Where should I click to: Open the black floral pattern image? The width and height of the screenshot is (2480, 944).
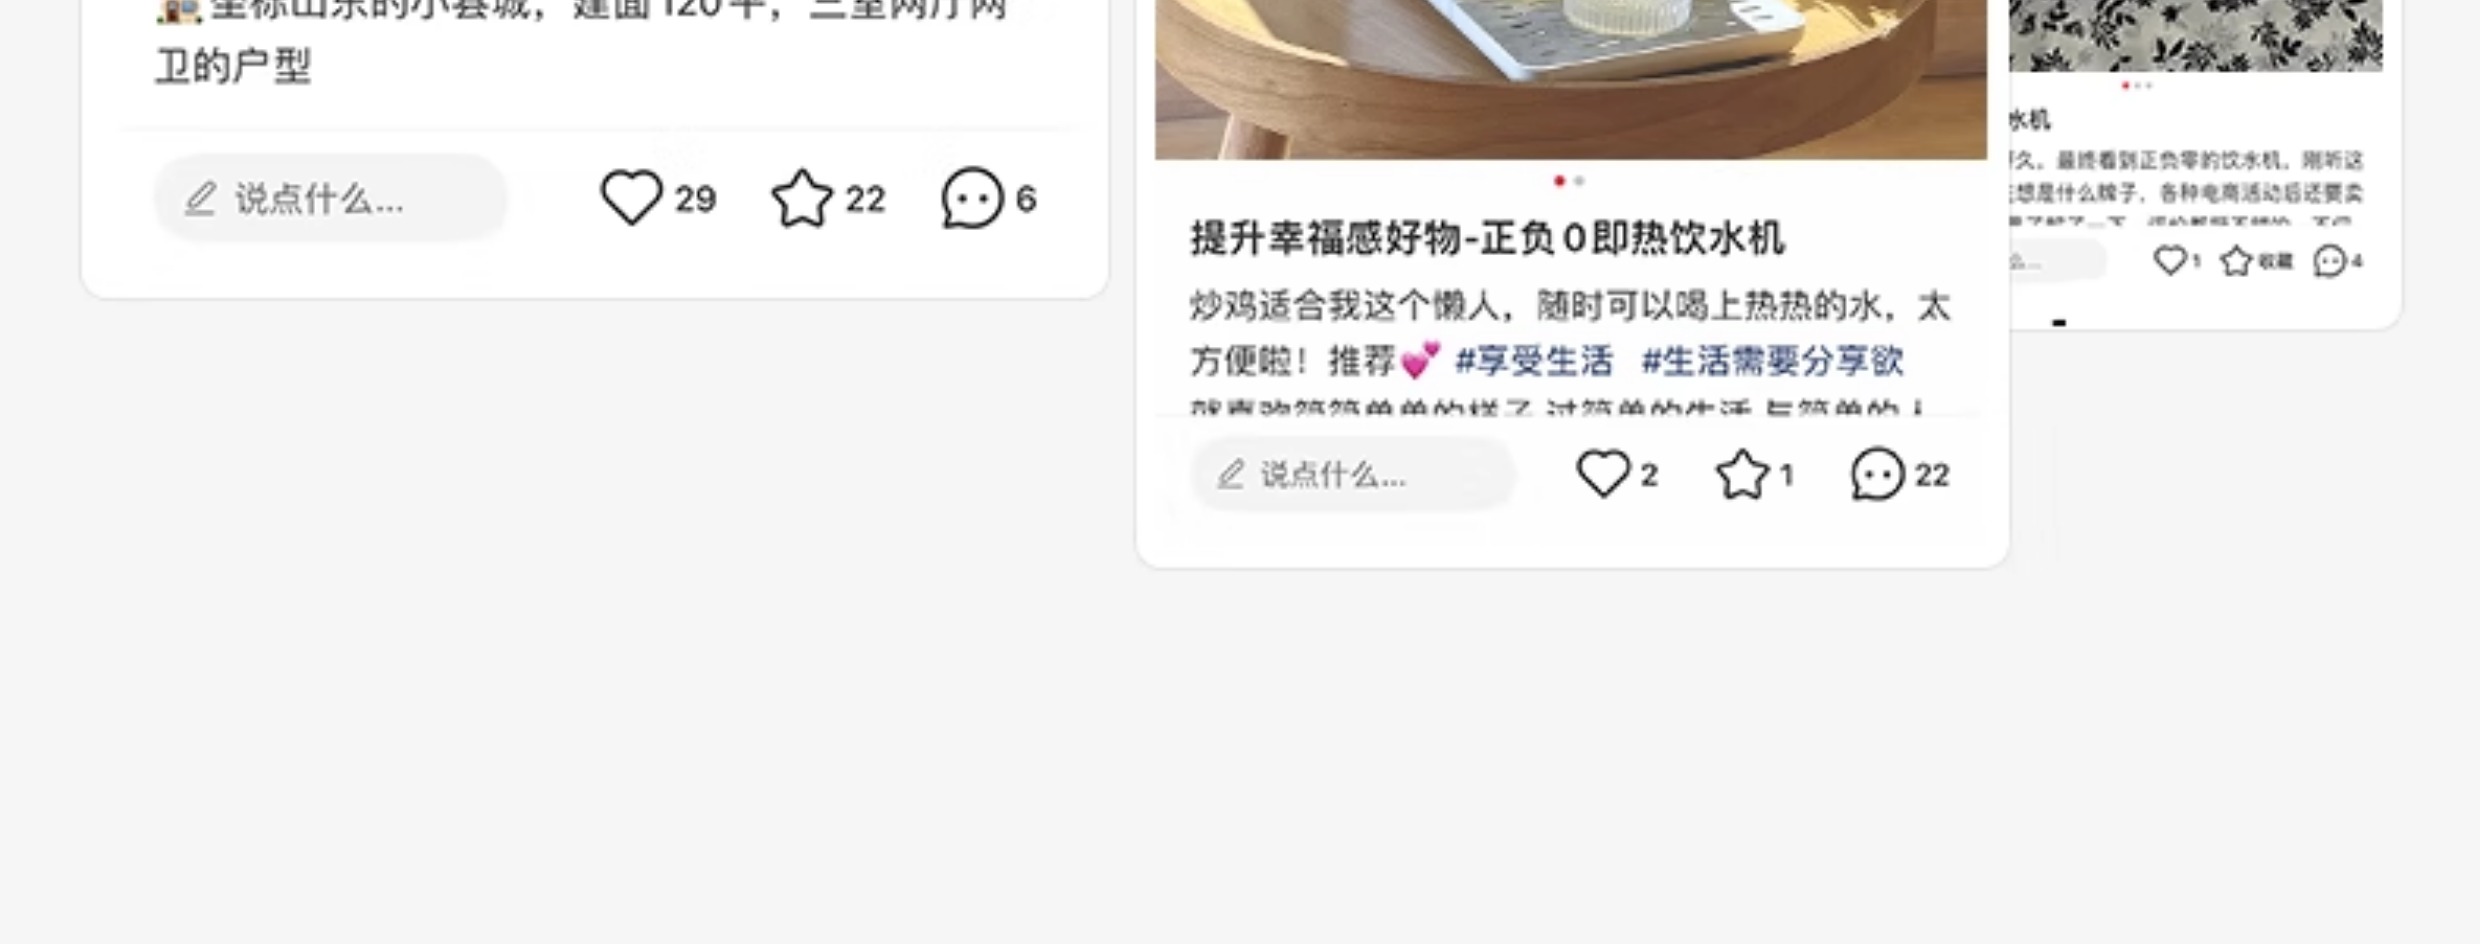coord(2196,35)
